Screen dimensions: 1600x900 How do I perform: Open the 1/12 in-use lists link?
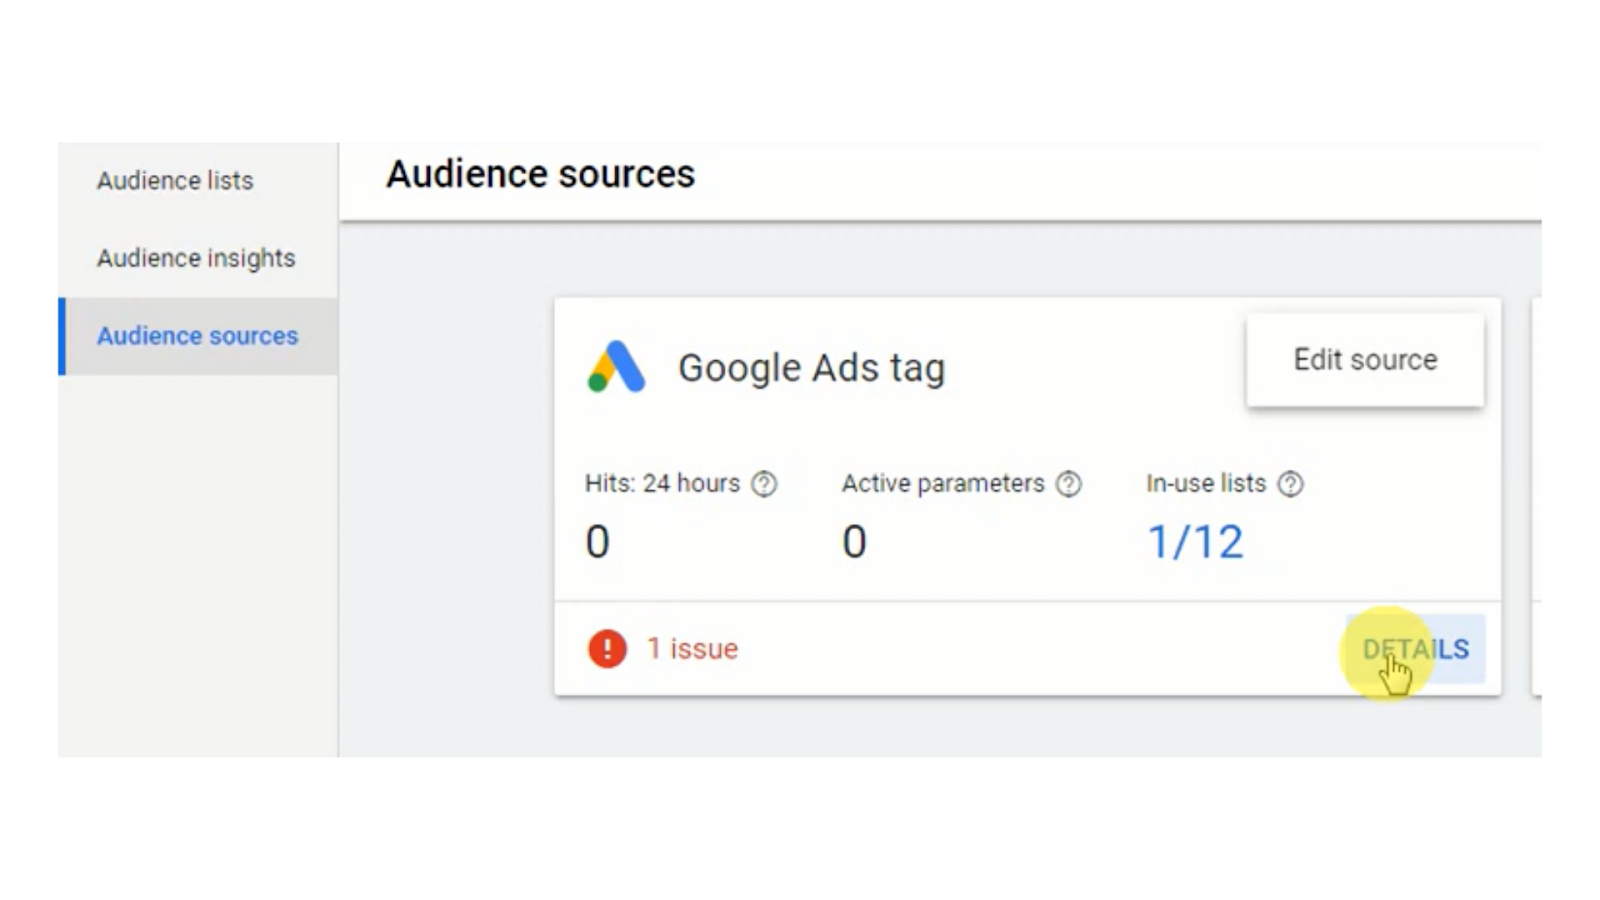pyautogui.click(x=1195, y=542)
